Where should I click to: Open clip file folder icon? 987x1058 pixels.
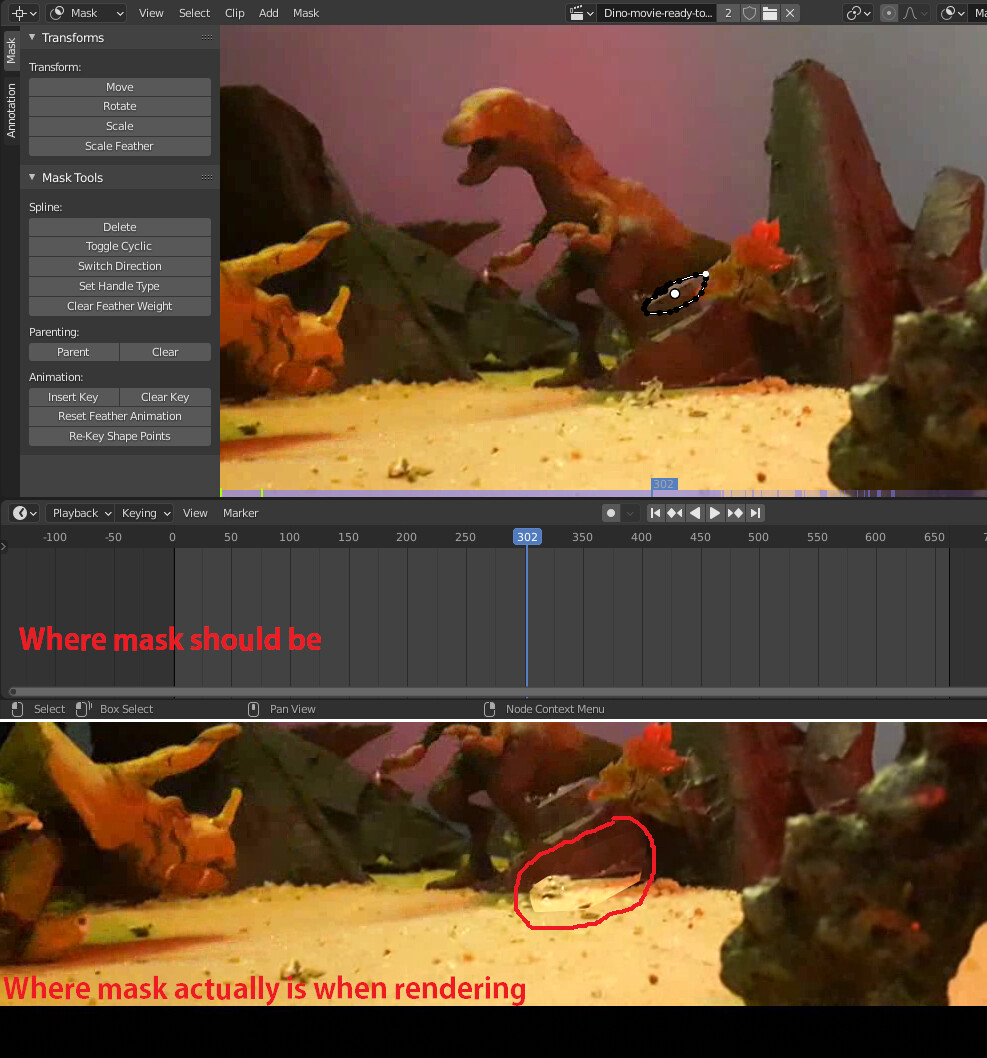770,13
